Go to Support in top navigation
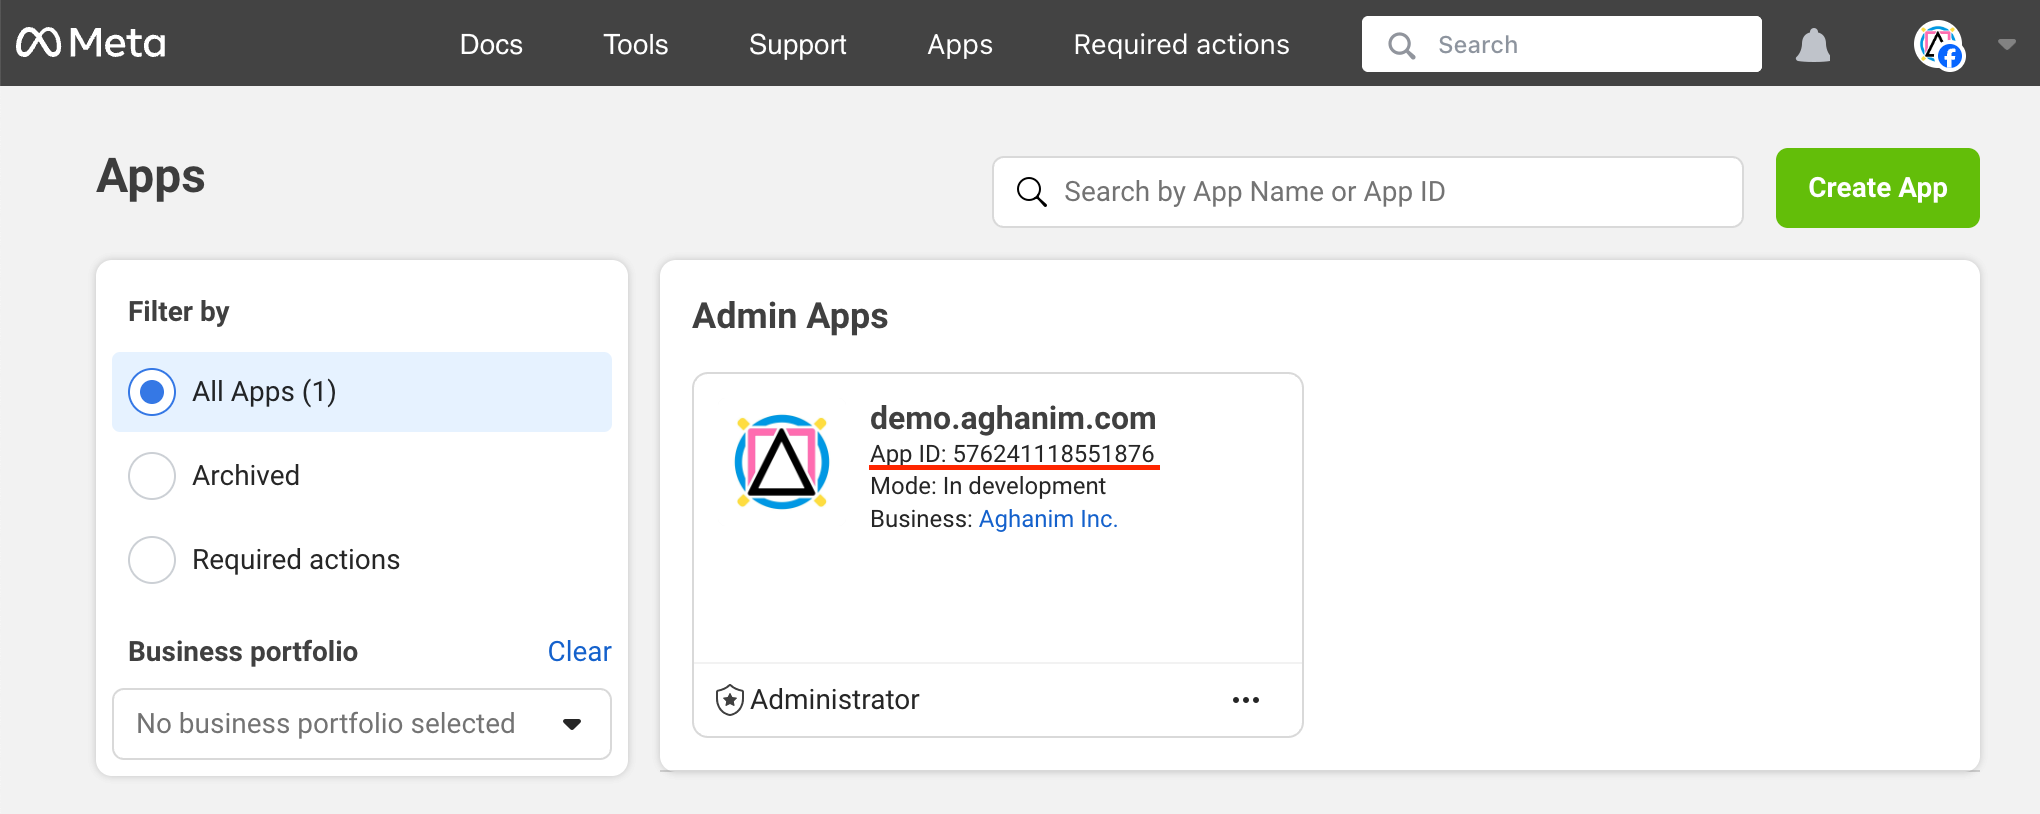 pyautogui.click(x=797, y=45)
